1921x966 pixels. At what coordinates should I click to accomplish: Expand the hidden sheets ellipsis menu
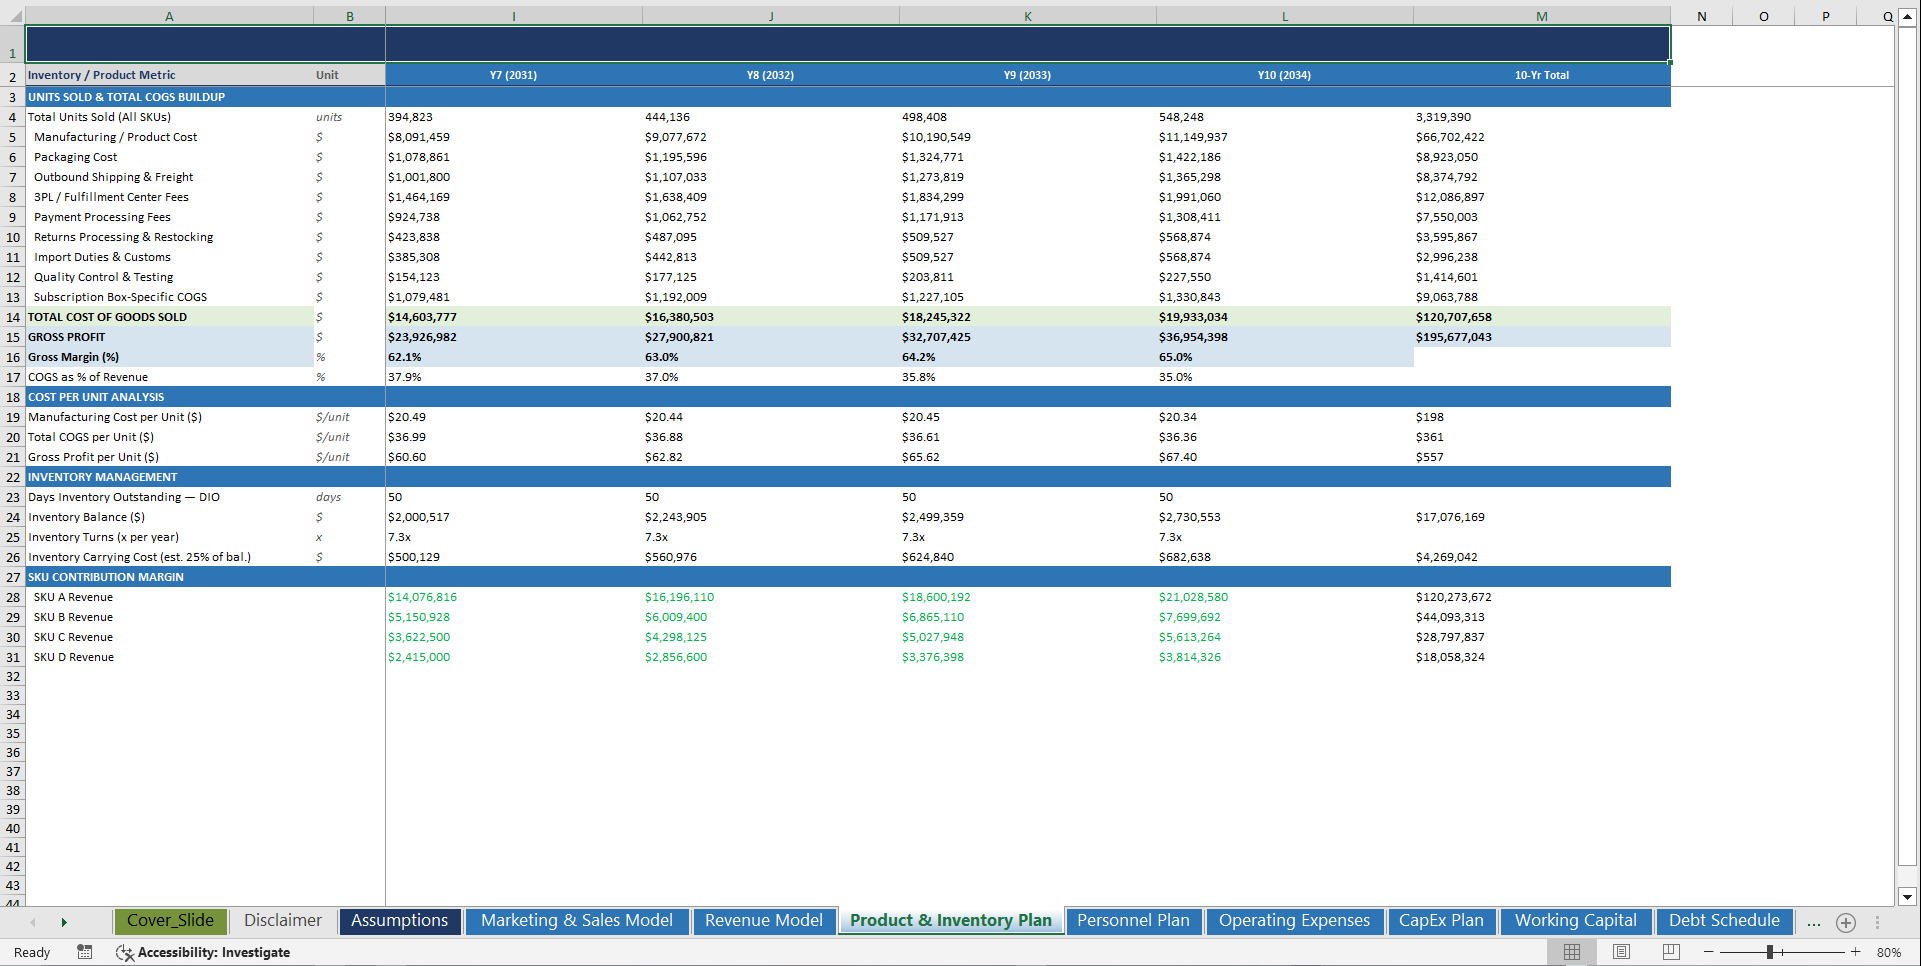(x=1813, y=922)
